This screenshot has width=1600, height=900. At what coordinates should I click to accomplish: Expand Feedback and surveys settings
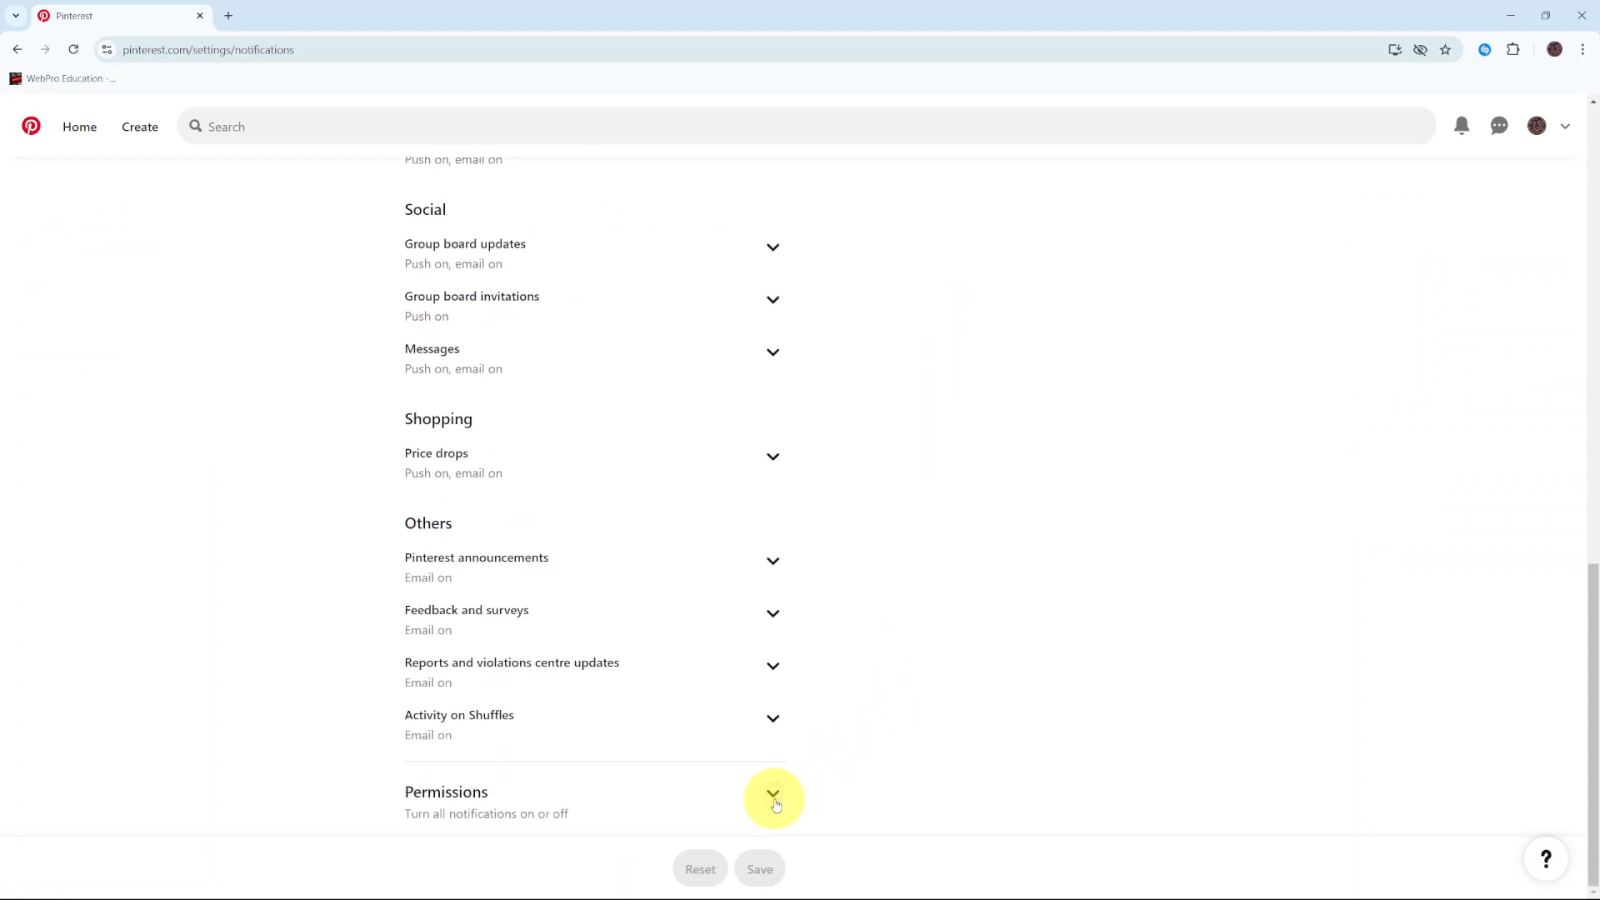(772, 614)
